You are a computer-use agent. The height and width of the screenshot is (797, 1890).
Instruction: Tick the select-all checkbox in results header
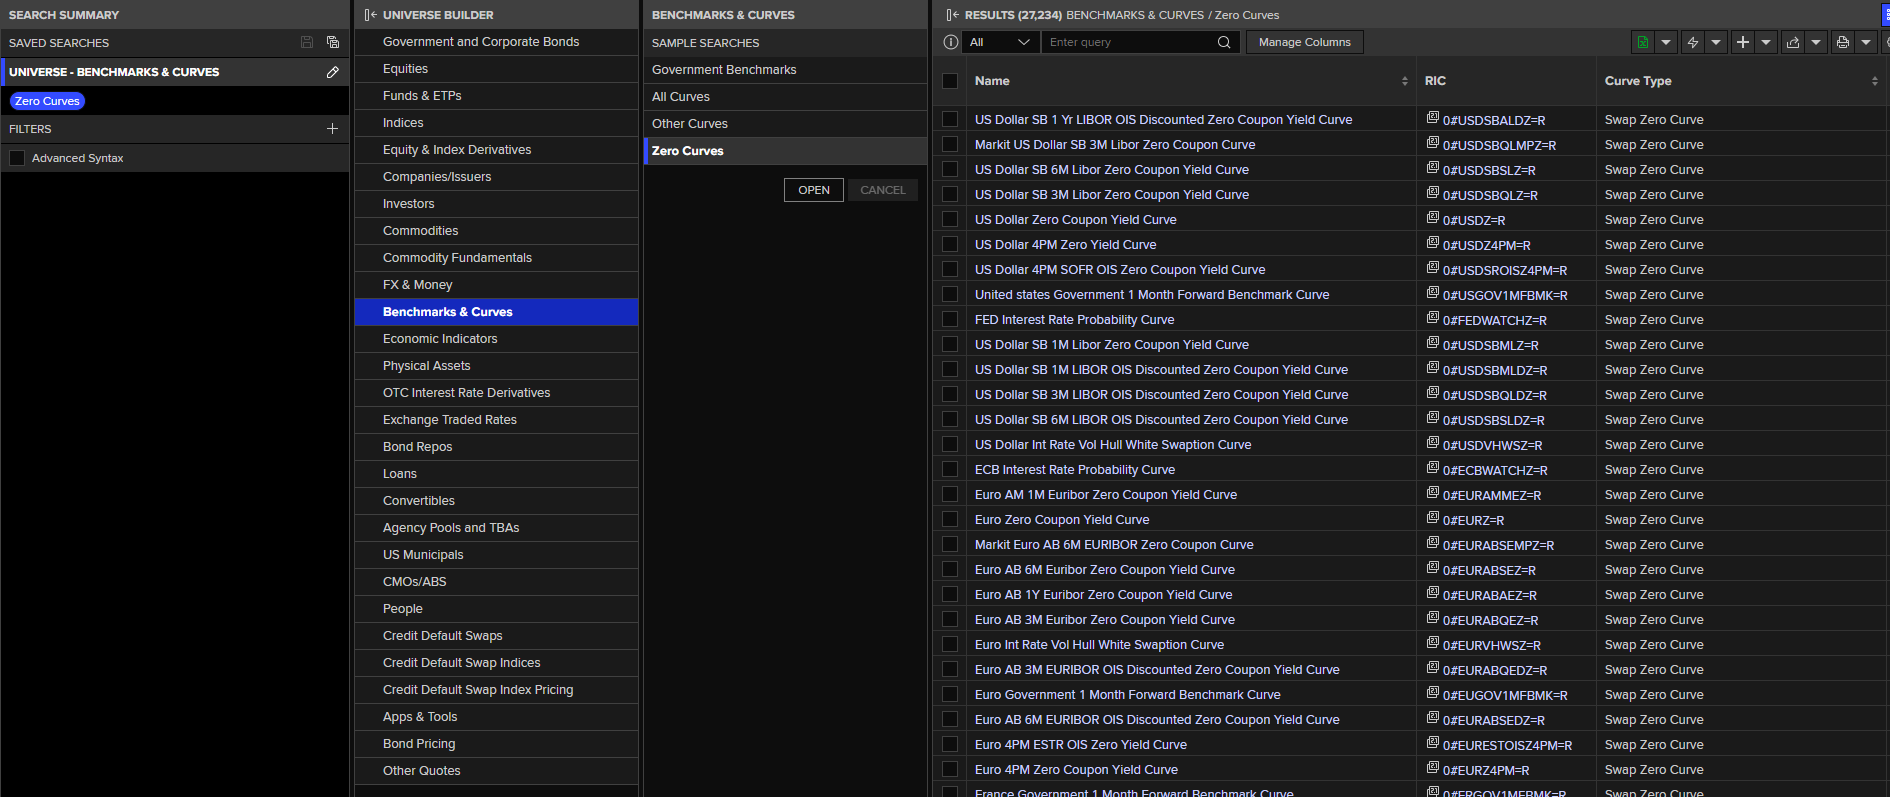point(950,81)
